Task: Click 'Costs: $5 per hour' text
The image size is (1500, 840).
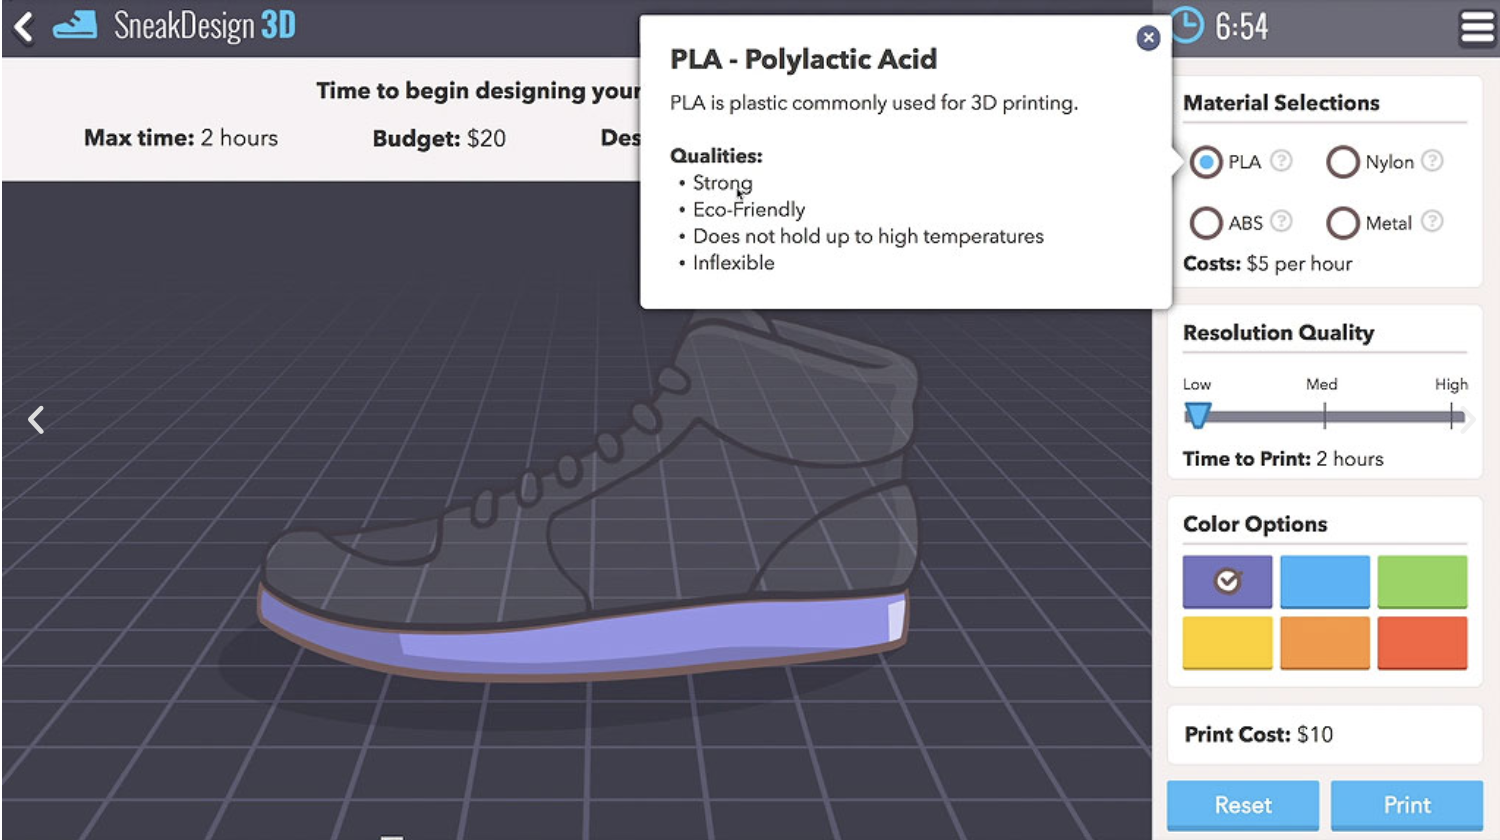Action: (x=1267, y=264)
